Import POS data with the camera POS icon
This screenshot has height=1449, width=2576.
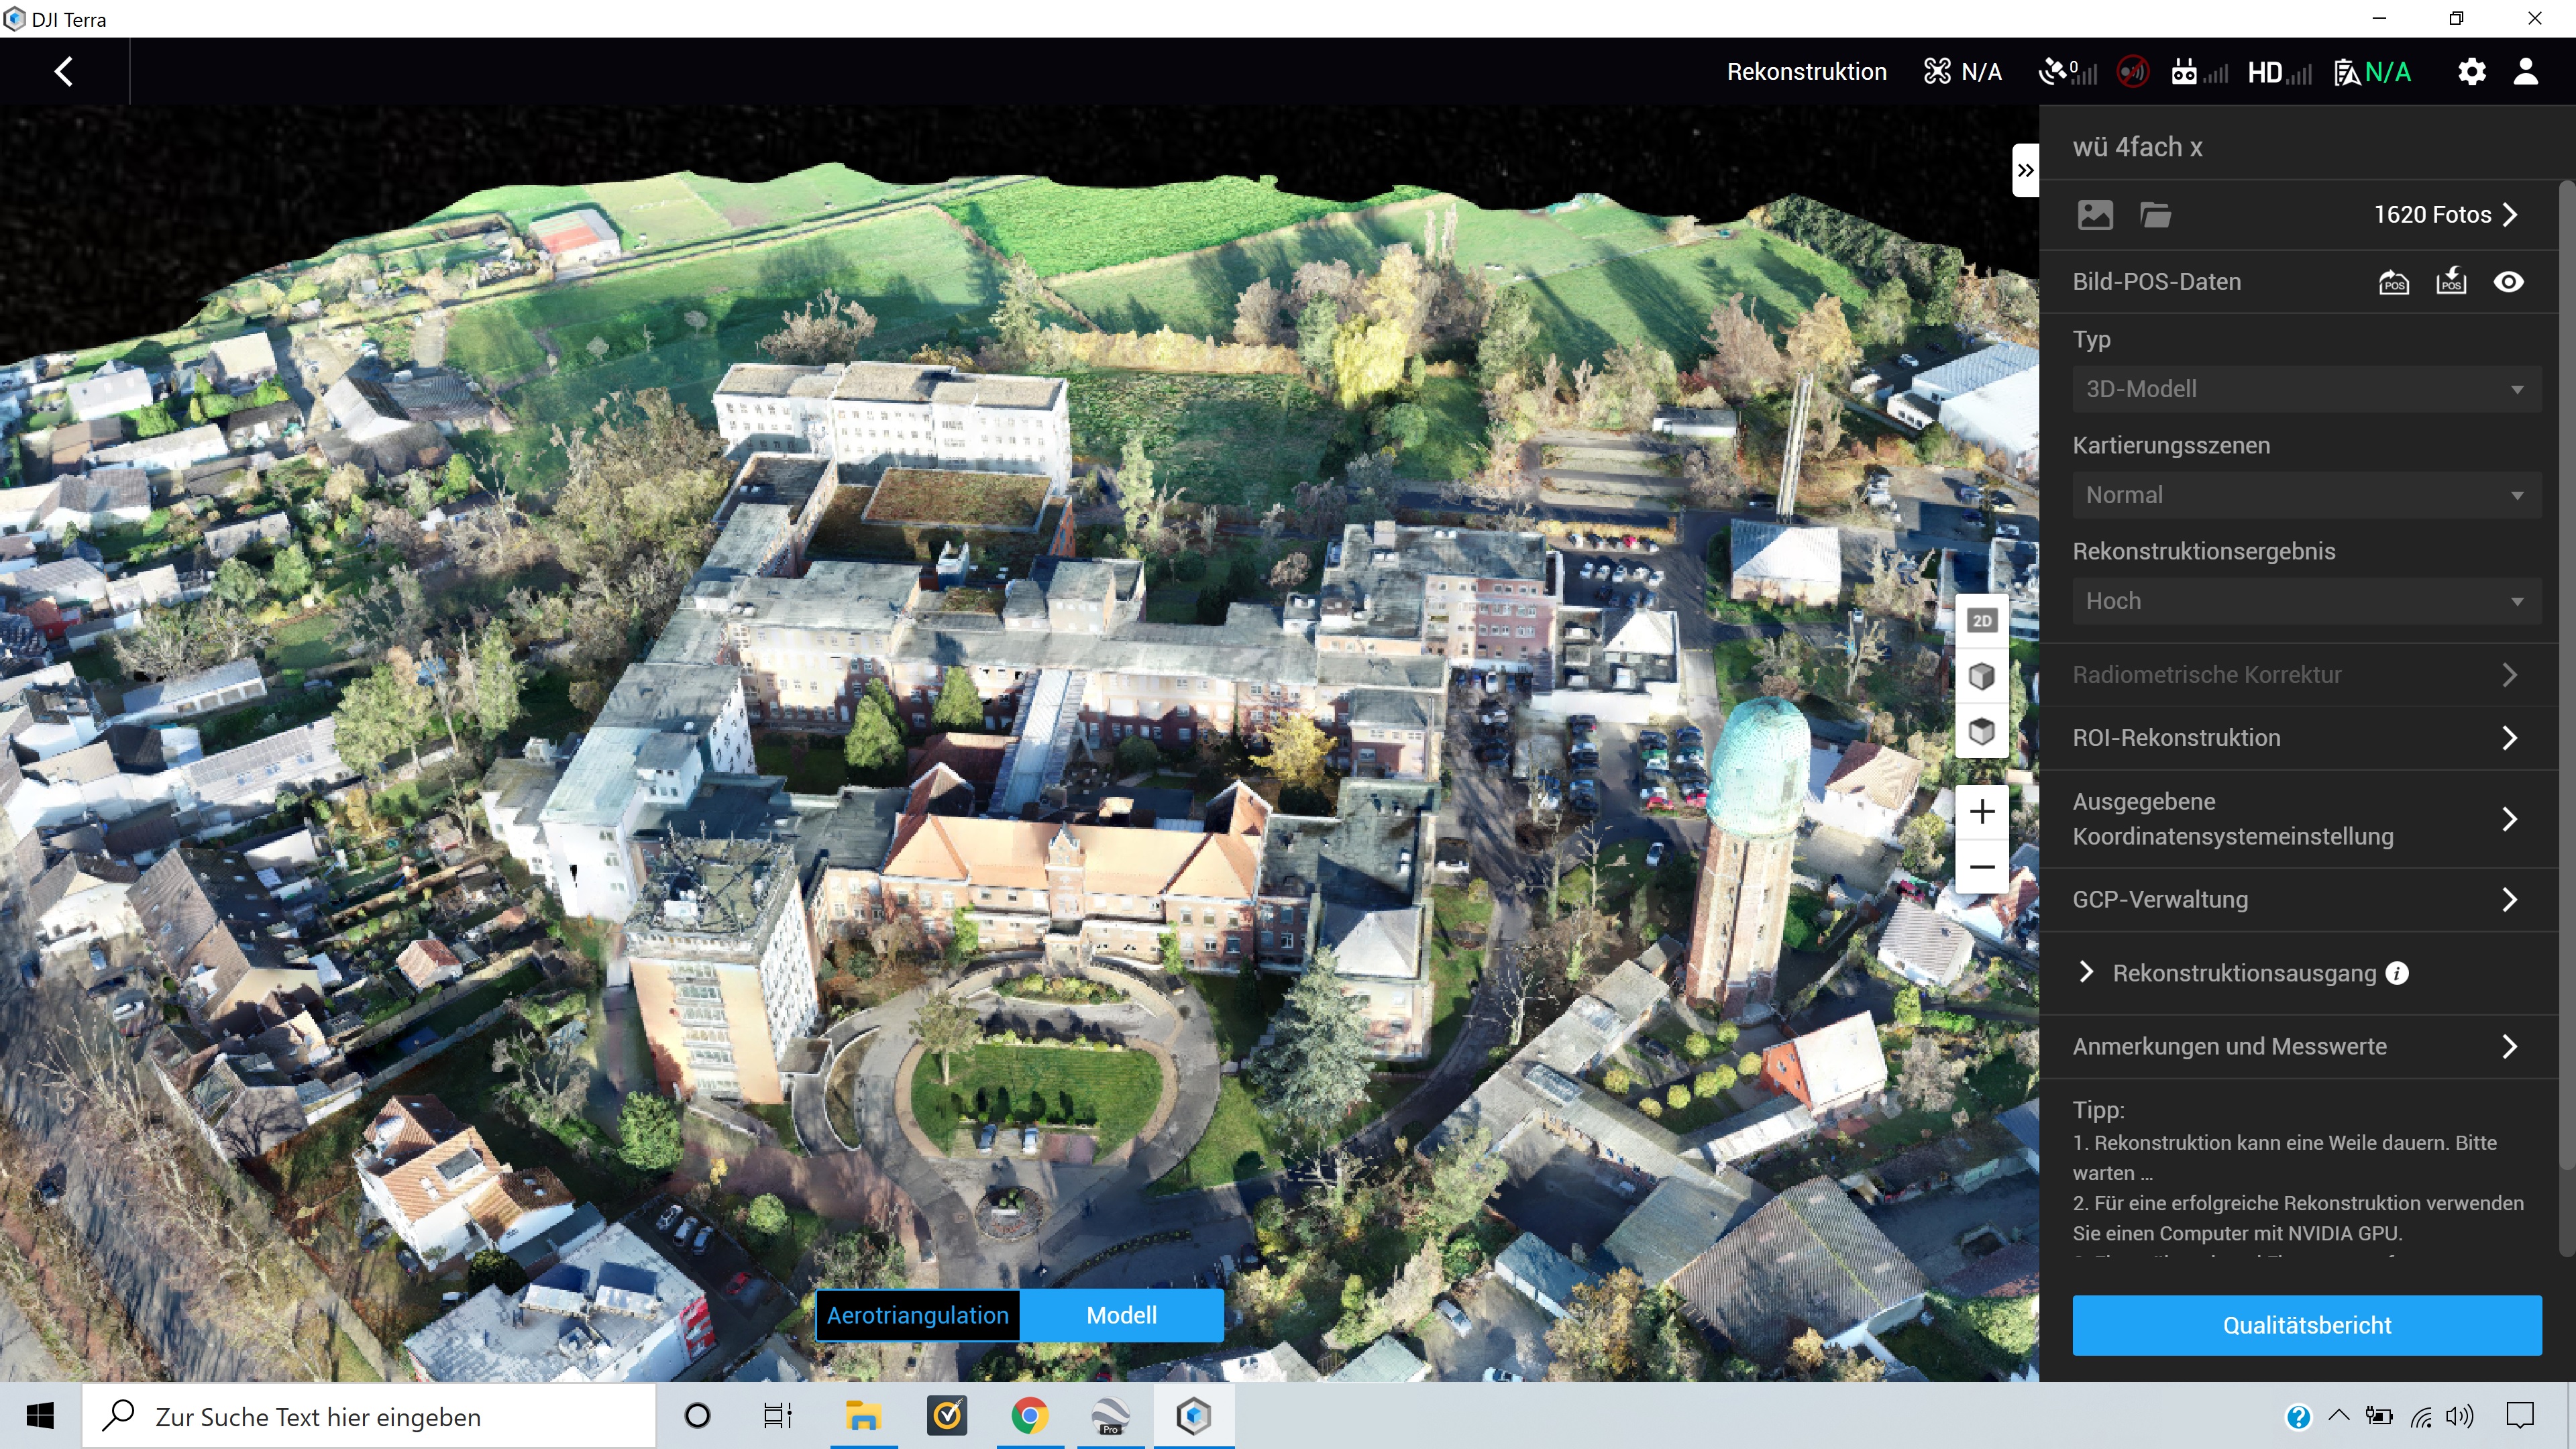point(2393,282)
